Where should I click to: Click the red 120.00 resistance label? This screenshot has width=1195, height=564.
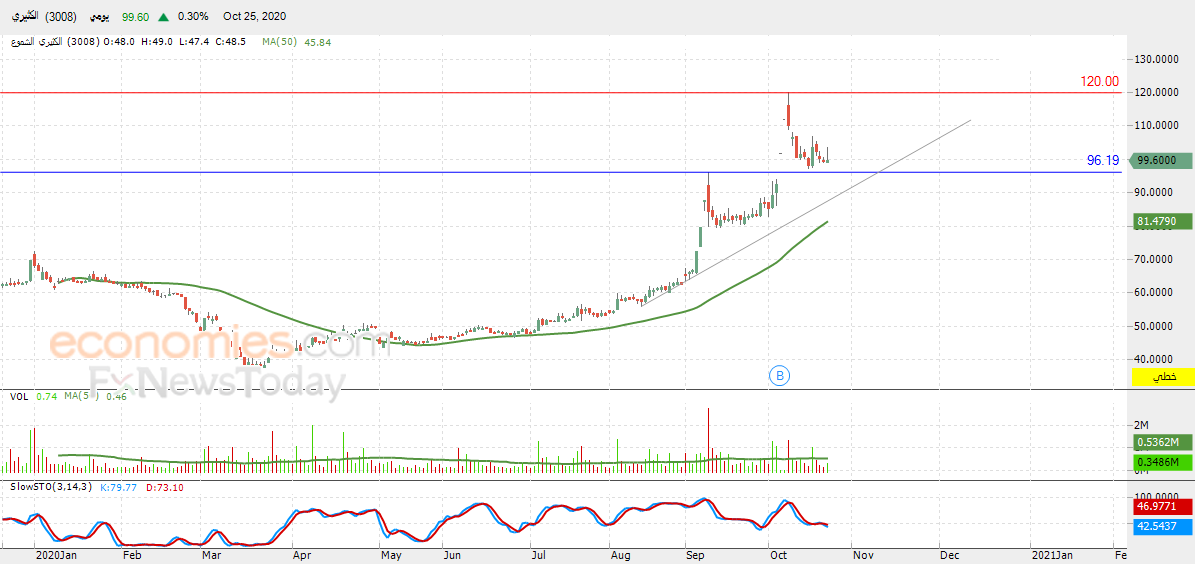tap(1100, 82)
